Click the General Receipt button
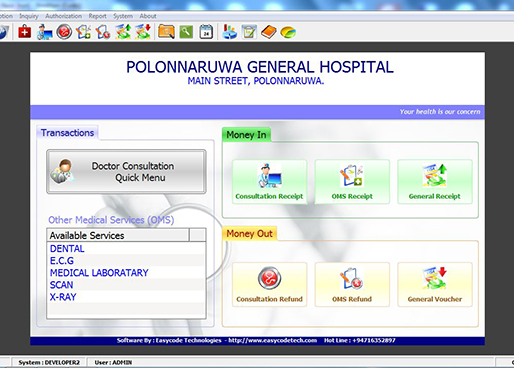Screen dimensions: 514x368 [x=435, y=182]
